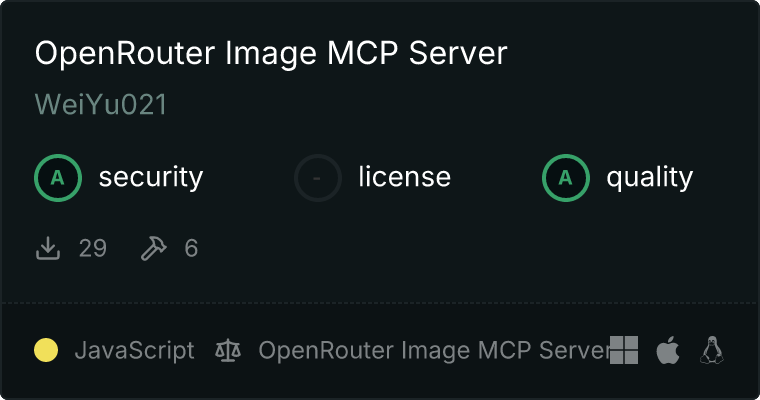Click the quality grade A badge
This screenshot has height=400, width=760.
[x=566, y=178]
